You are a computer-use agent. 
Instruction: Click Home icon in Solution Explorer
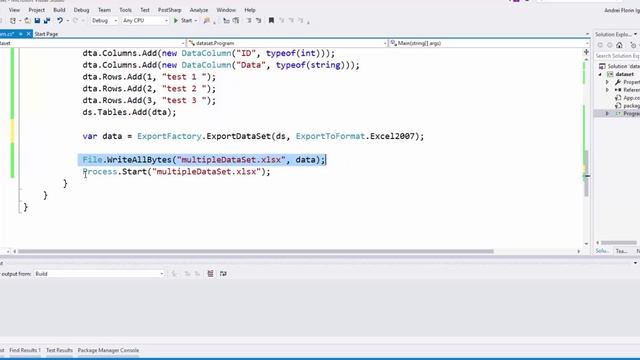[619, 45]
